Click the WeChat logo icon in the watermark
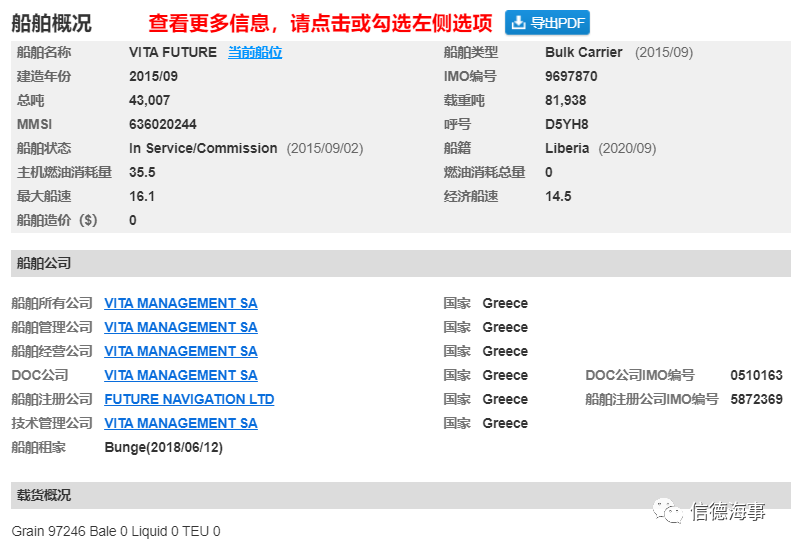The width and height of the screenshot is (791, 546). pyautogui.click(x=669, y=511)
